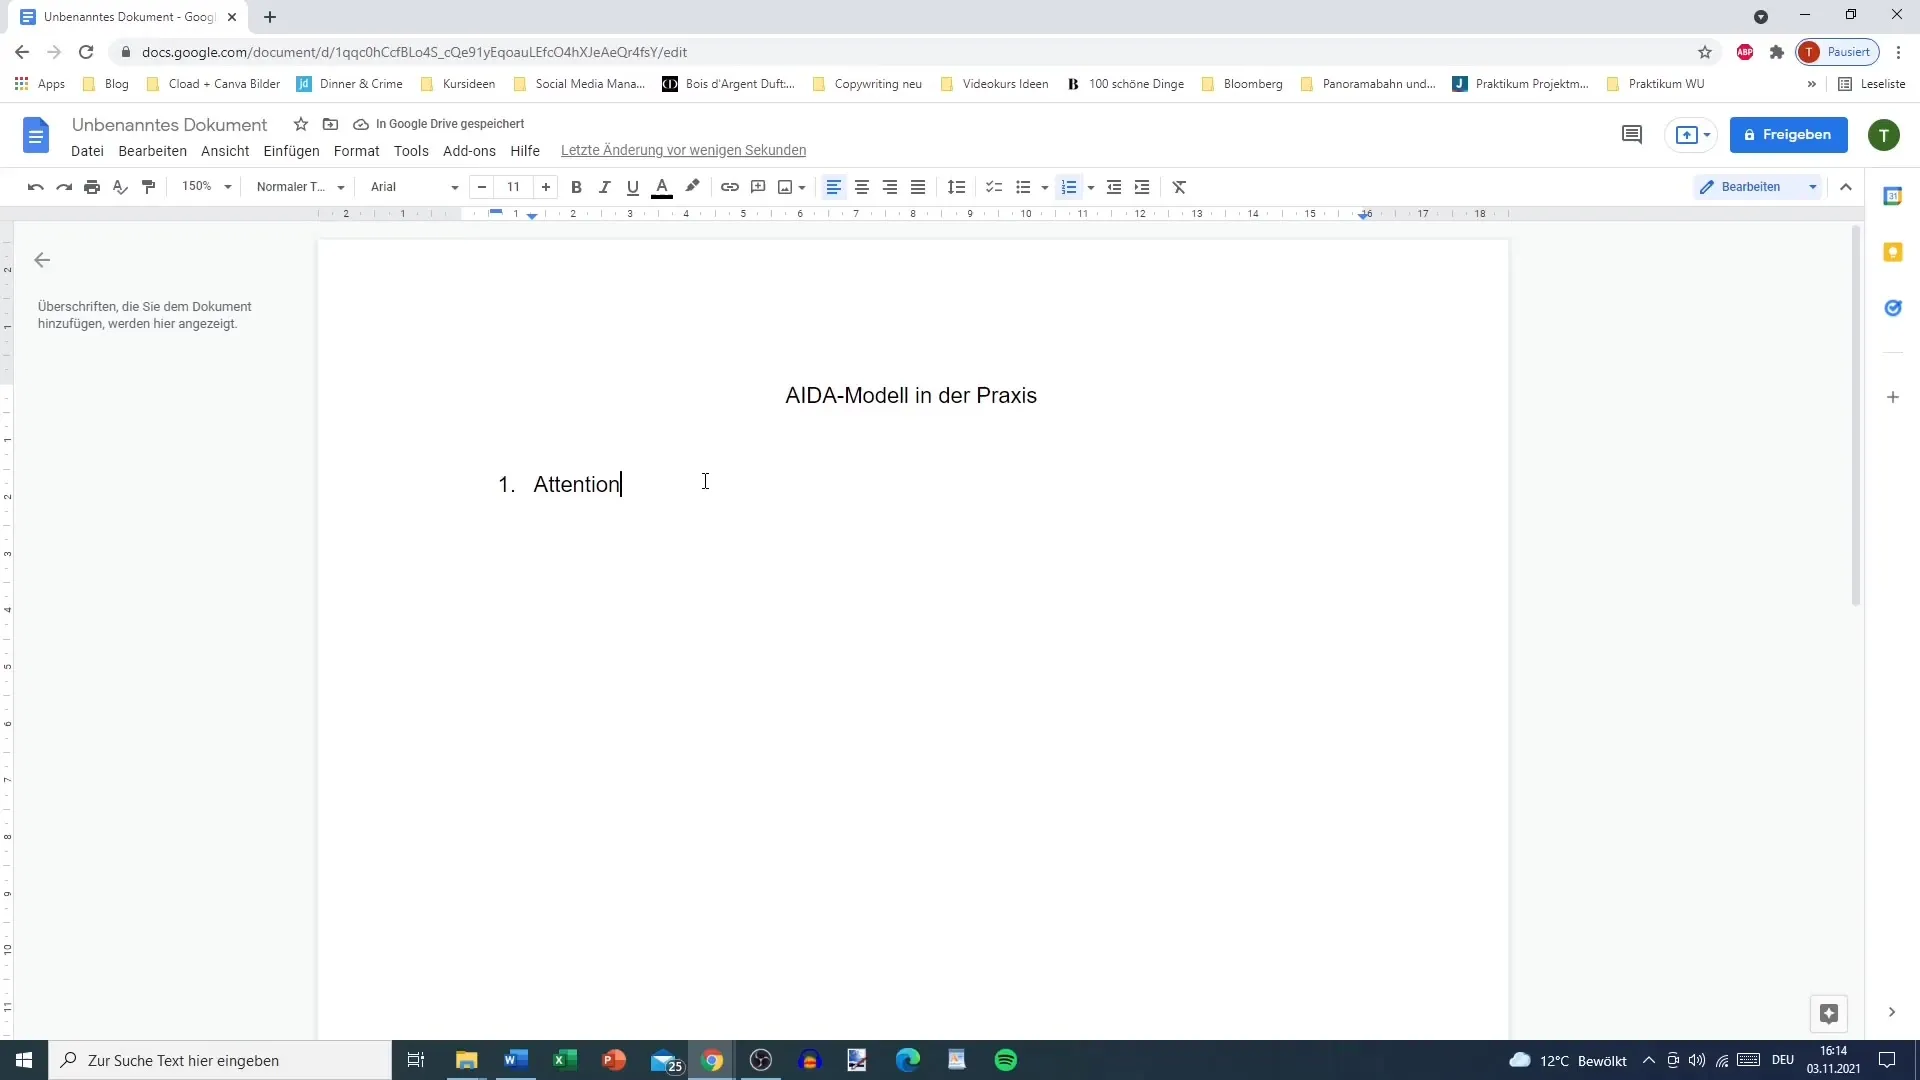1920x1080 pixels.
Task: Click the bullet list icon
Action: pos(1021,186)
